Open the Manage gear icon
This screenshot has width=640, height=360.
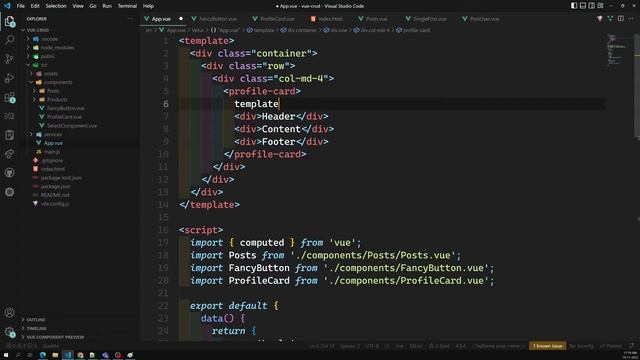click(9, 332)
